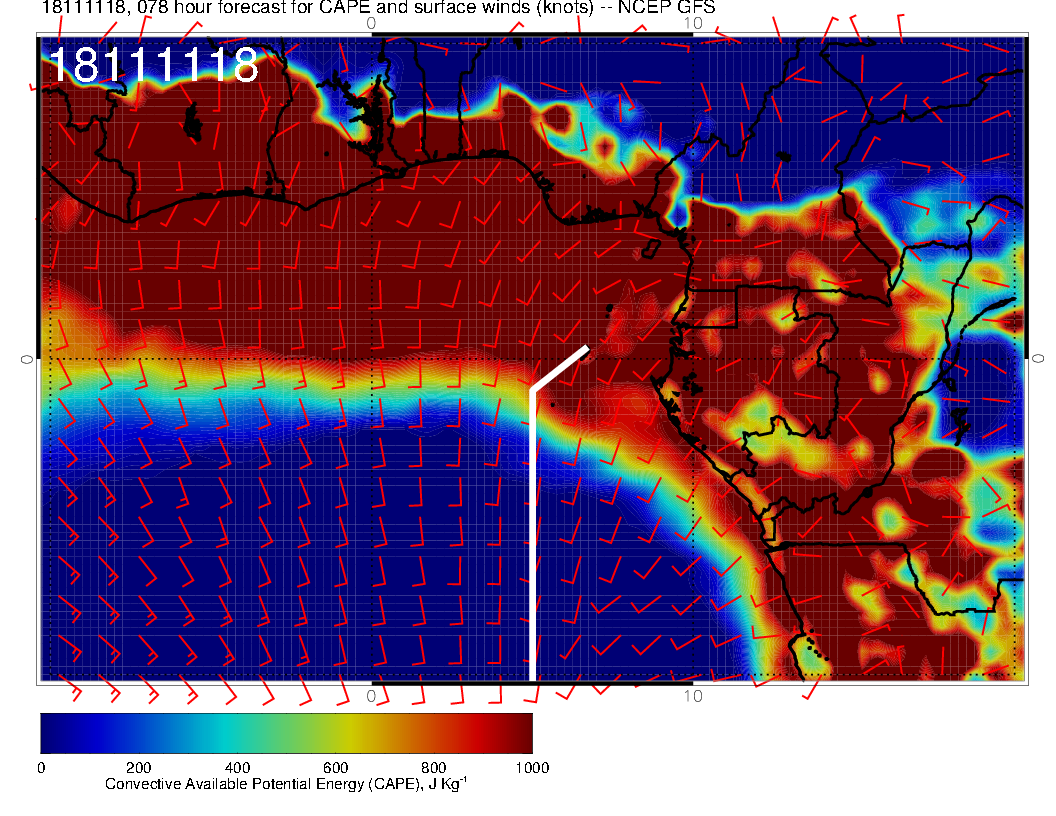Click the bend where the white lines meet

(x=533, y=390)
